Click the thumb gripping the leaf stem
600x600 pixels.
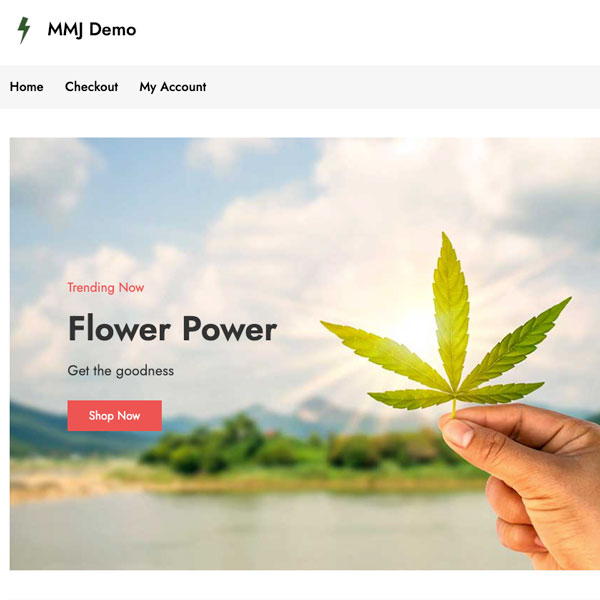[457, 430]
